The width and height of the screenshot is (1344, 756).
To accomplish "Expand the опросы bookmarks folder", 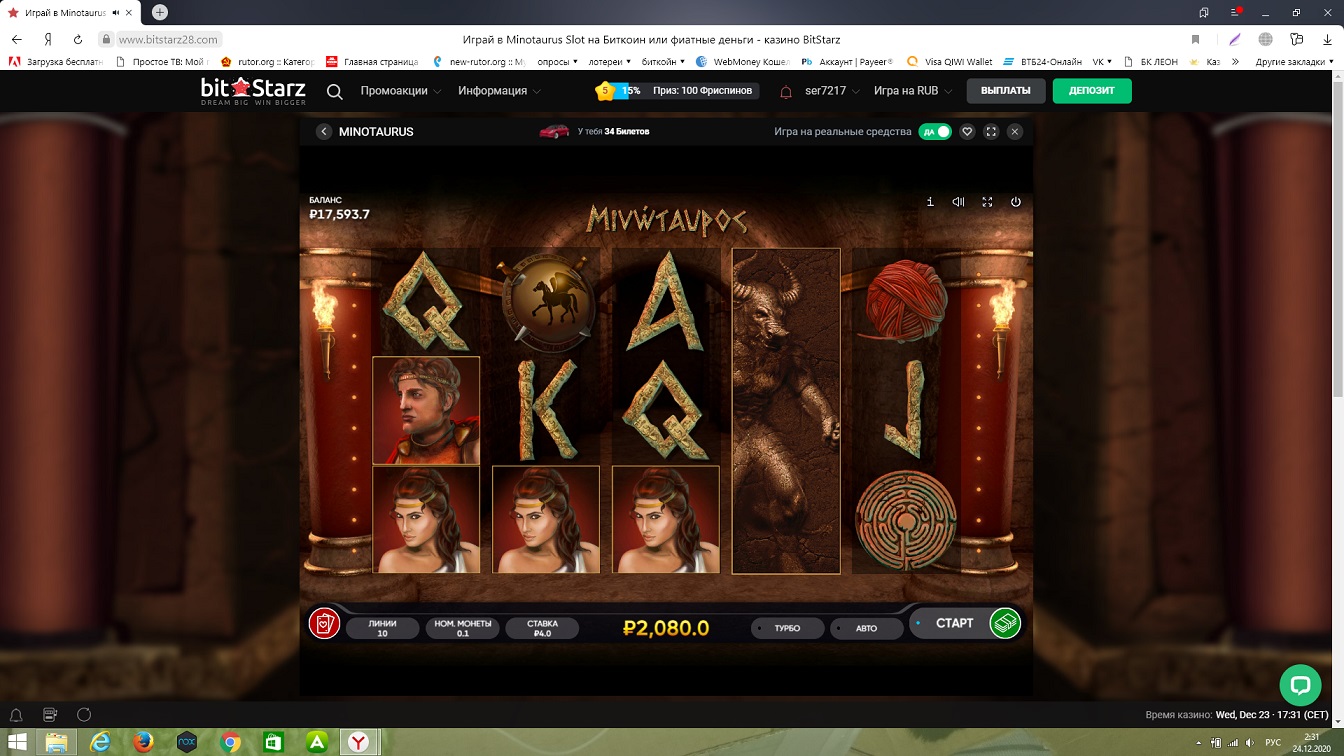I will coord(558,61).
